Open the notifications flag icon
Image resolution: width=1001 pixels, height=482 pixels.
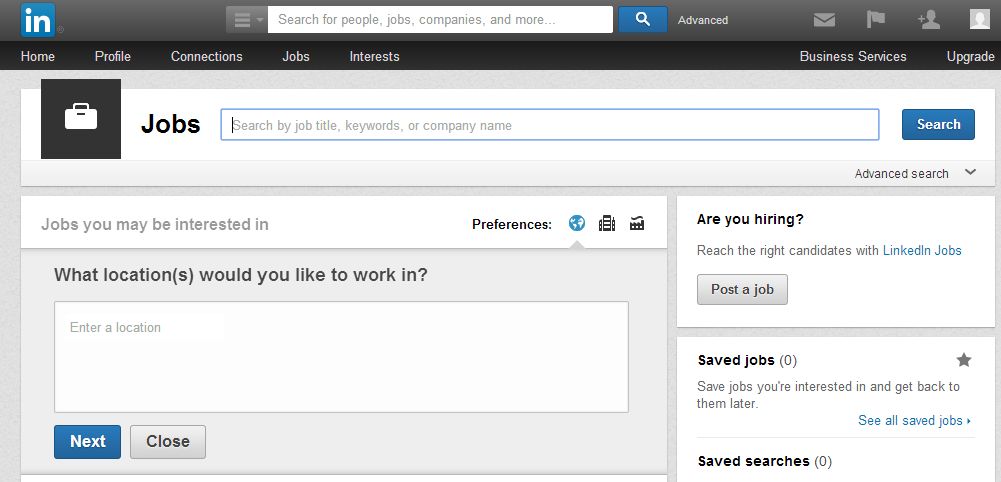tap(876, 19)
